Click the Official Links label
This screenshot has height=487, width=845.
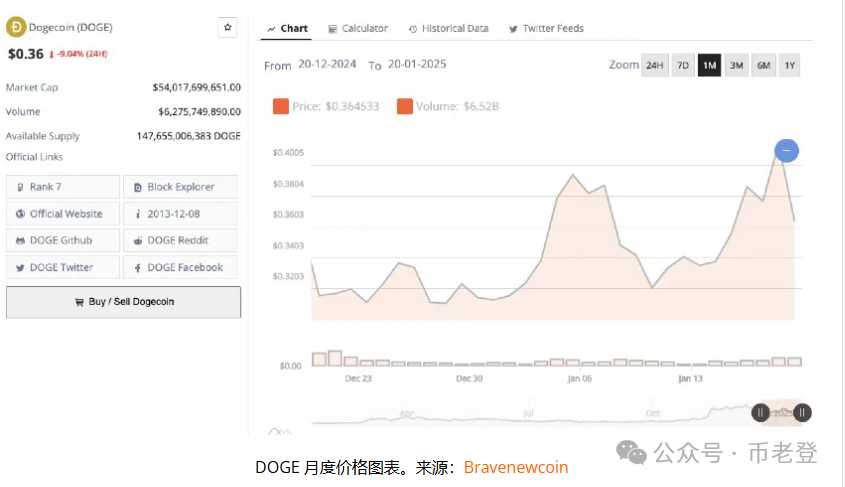pos(34,157)
